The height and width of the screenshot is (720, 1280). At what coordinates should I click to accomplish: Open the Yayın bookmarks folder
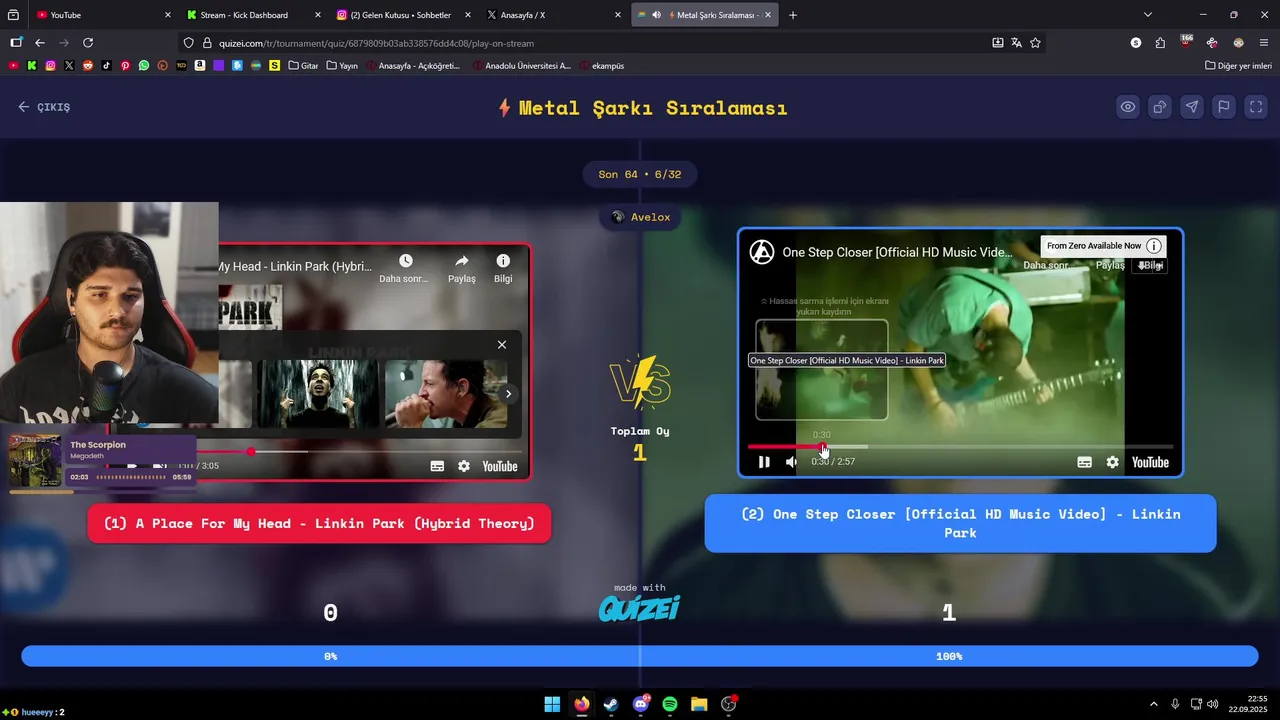pyautogui.click(x=342, y=66)
